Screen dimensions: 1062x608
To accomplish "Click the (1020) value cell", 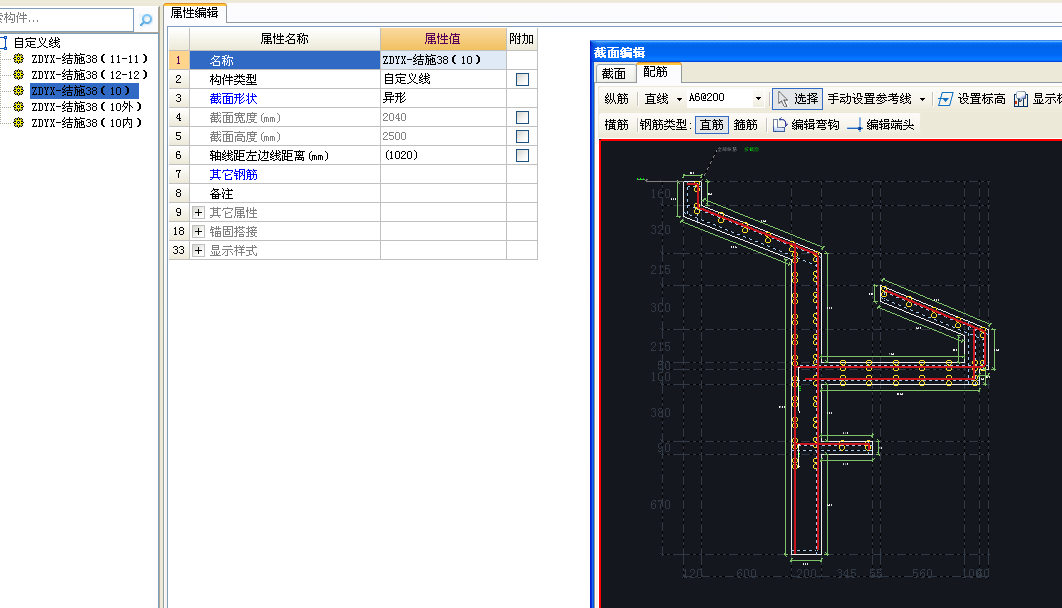I will [443, 155].
